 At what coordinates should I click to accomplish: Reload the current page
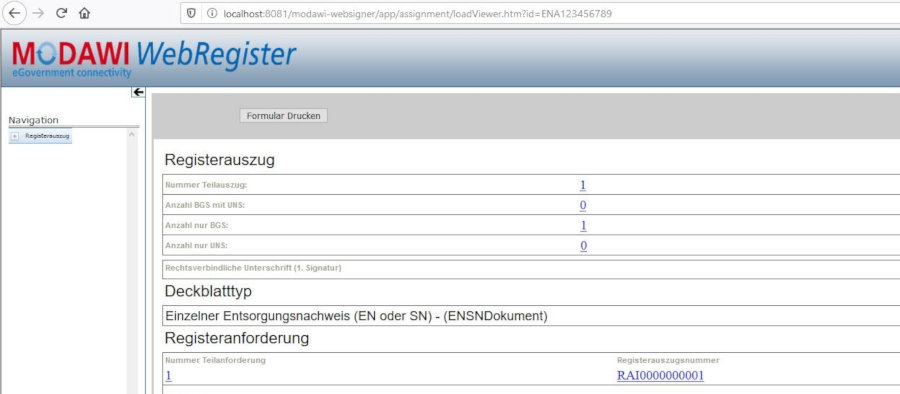click(x=61, y=13)
